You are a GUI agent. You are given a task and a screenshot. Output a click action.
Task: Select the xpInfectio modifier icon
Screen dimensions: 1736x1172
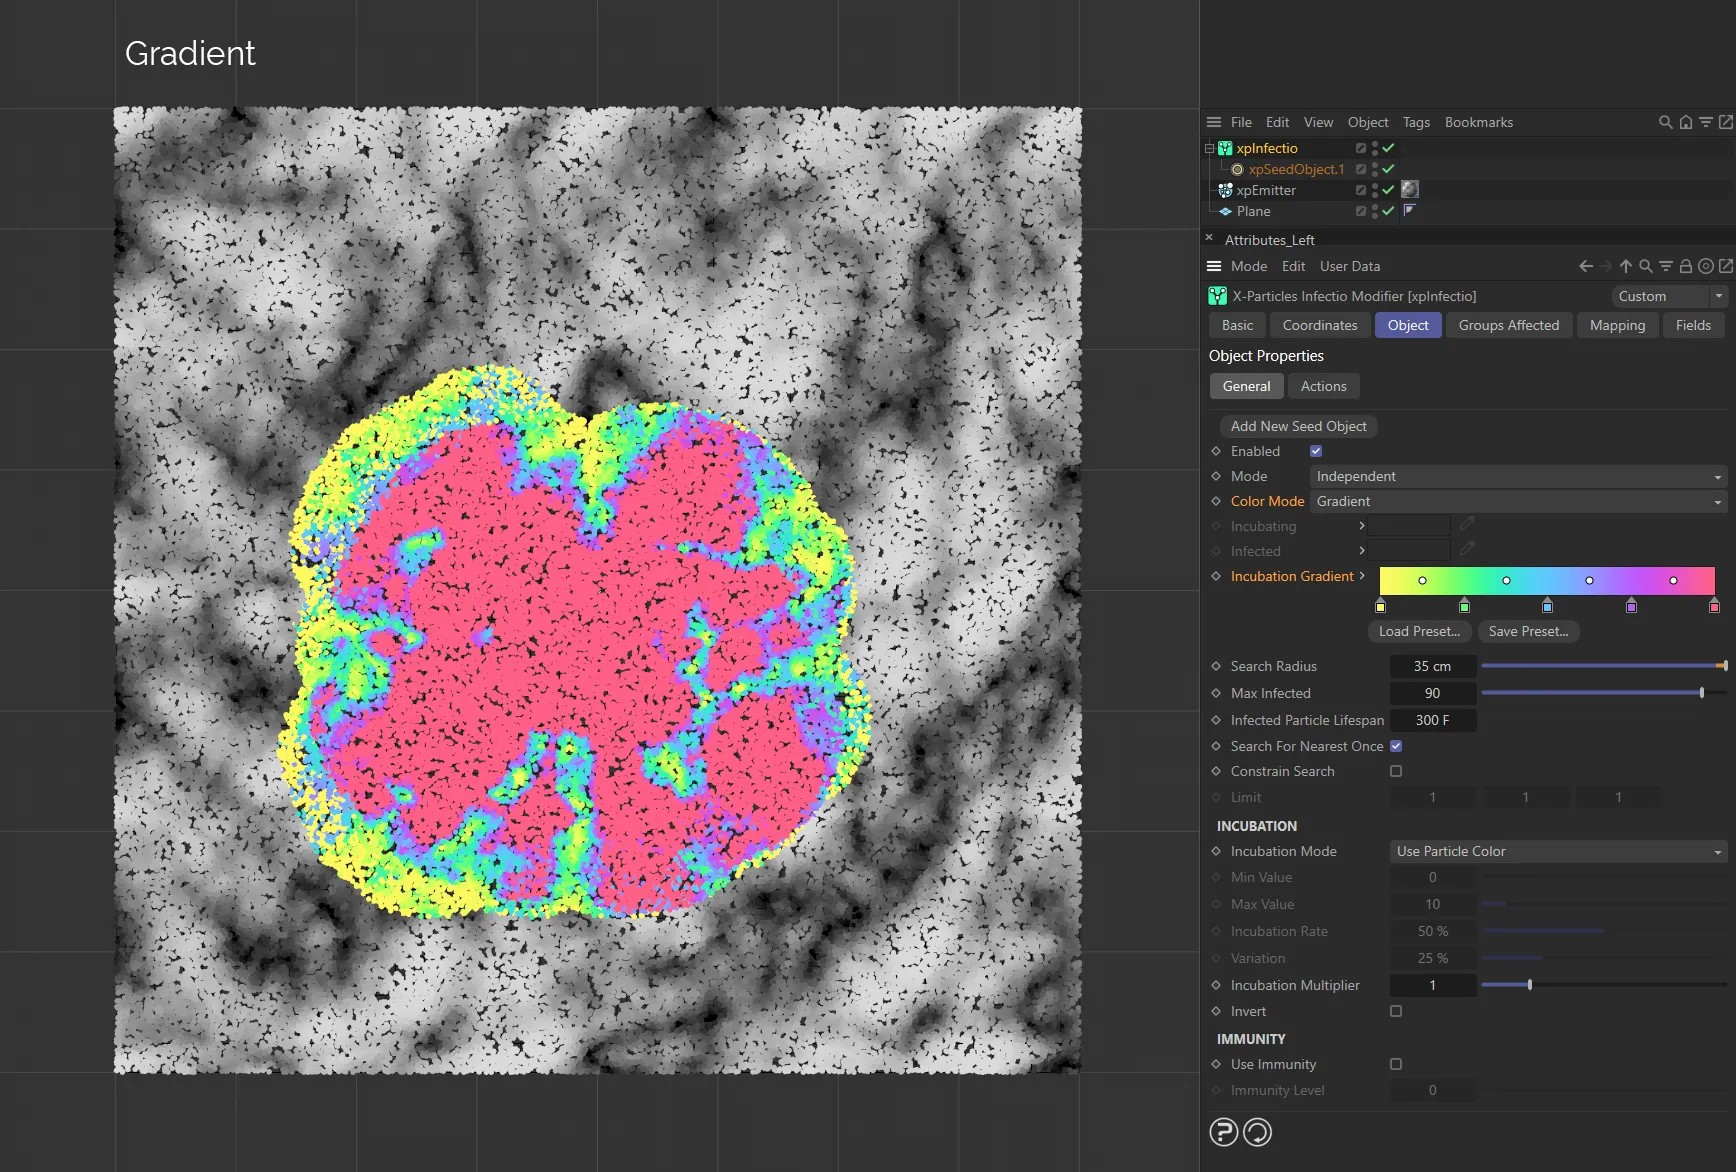[x=1224, y=148]
